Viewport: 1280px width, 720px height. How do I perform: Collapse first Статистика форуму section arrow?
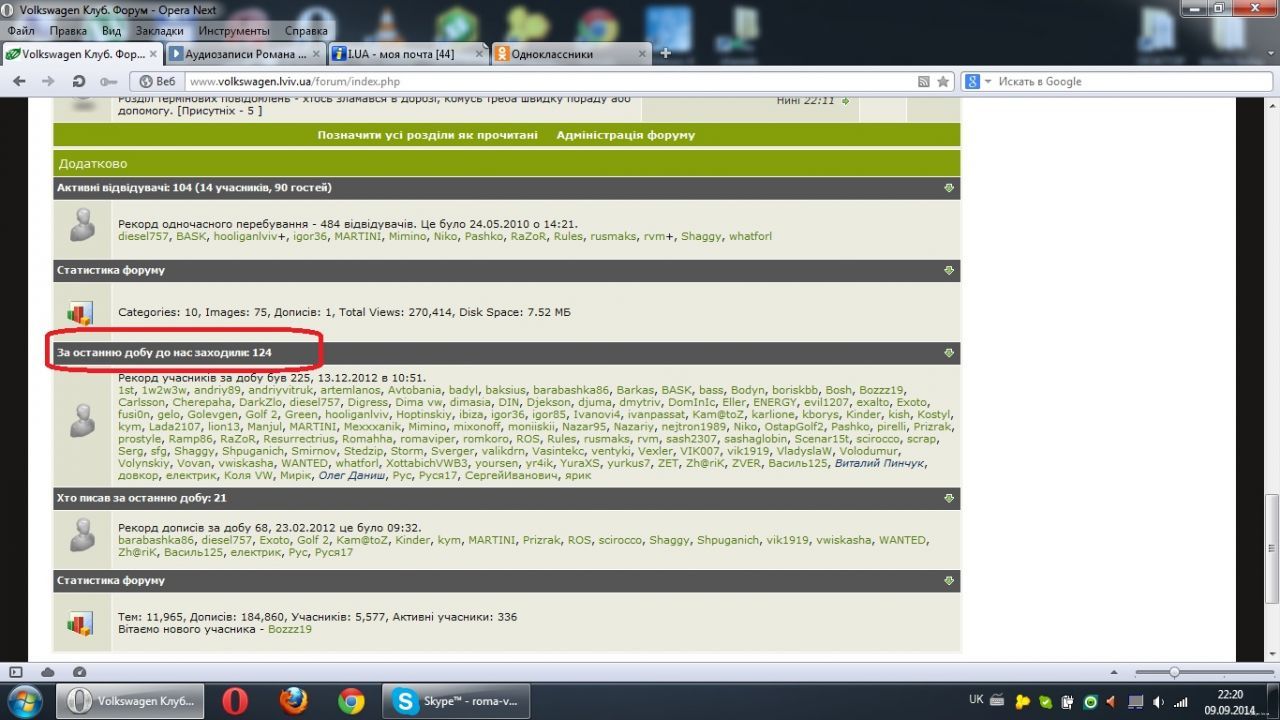tap(949, 270)
